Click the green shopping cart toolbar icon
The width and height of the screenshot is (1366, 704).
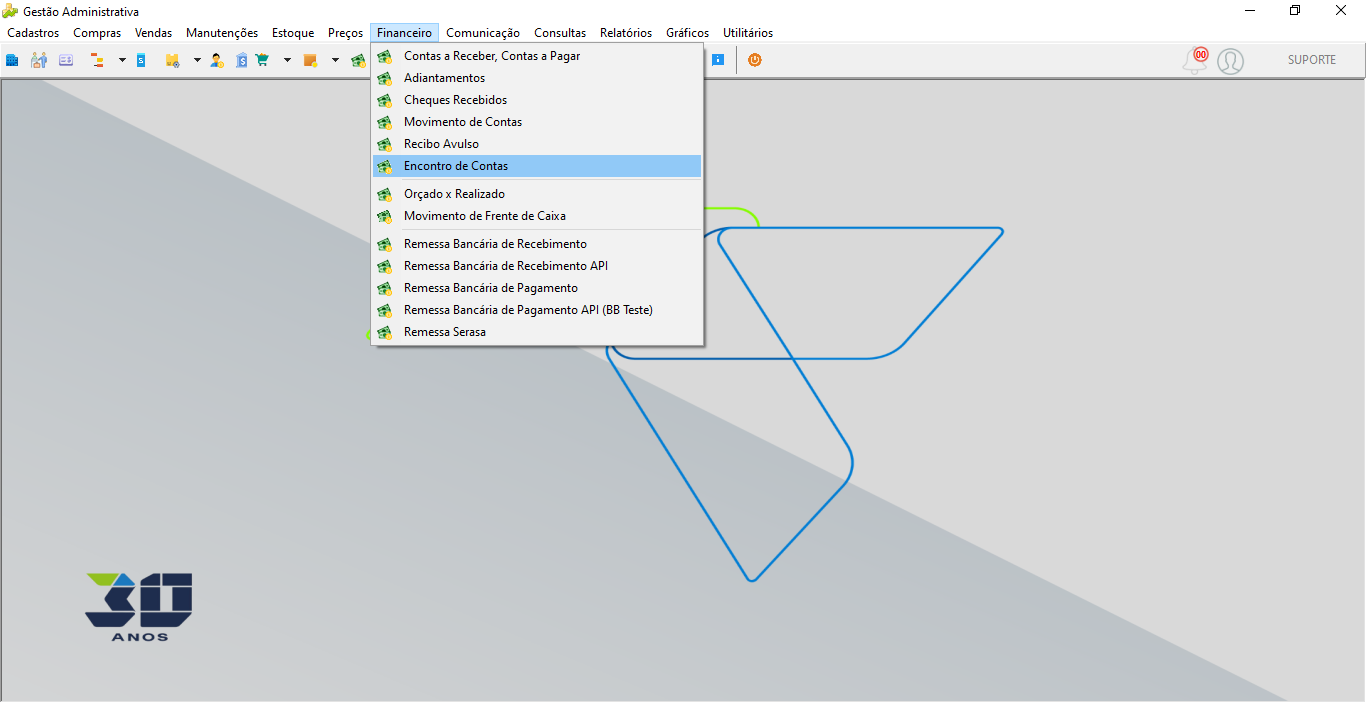click(x=262, y=60)
